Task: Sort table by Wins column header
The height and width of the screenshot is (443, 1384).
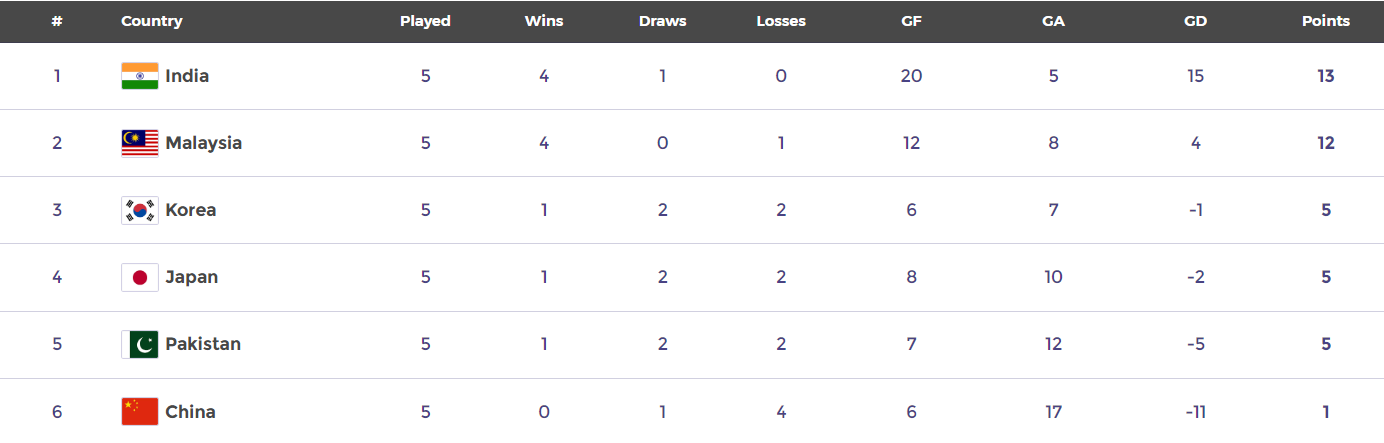Action: [544, 21]
